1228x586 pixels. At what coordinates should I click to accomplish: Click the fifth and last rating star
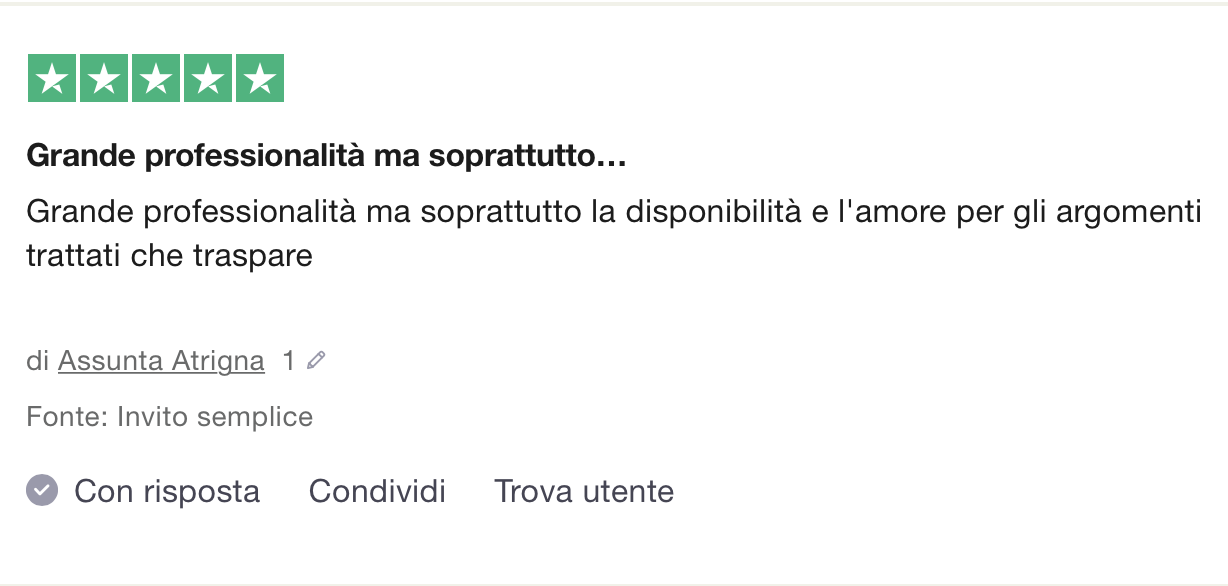260,79
